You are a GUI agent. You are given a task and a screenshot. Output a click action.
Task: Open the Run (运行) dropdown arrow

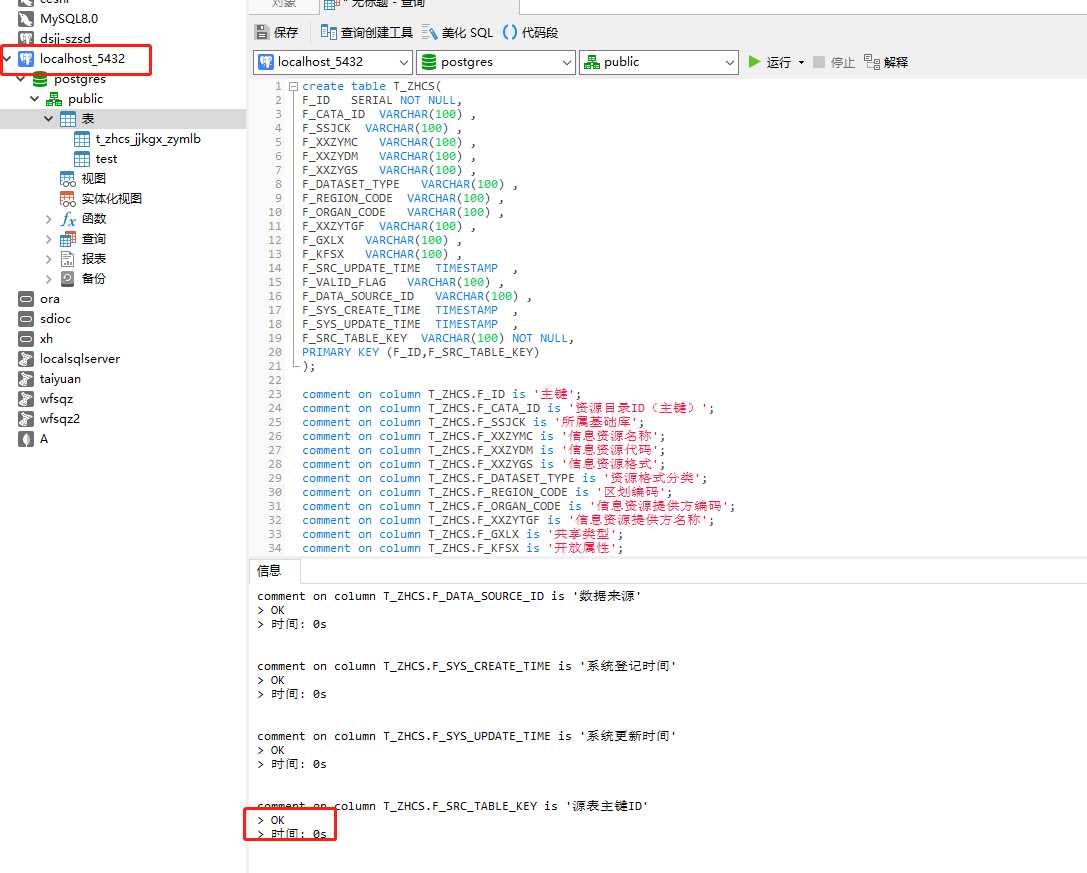tap(801, 62)
